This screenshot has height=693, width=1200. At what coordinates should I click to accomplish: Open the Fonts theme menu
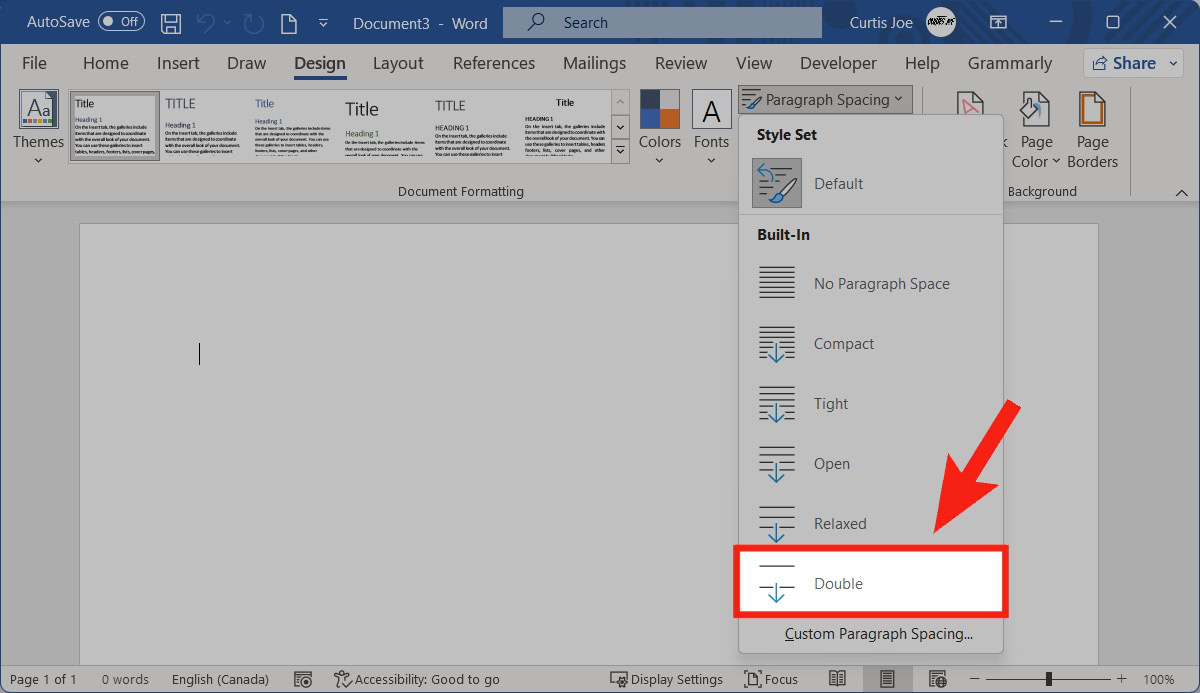[711, 125]
